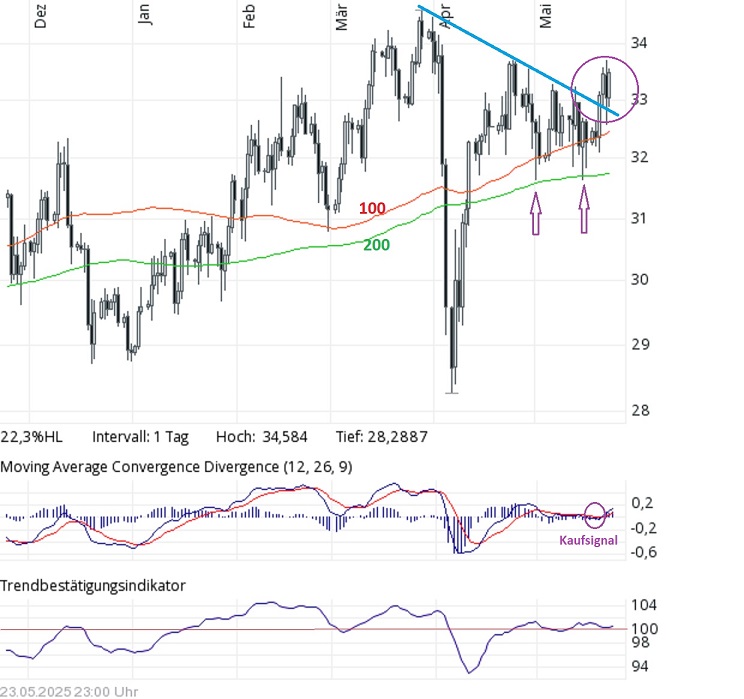Click the blue downtrend line
Viewport: 744px width, 699px height.
[x=518, y=60]
